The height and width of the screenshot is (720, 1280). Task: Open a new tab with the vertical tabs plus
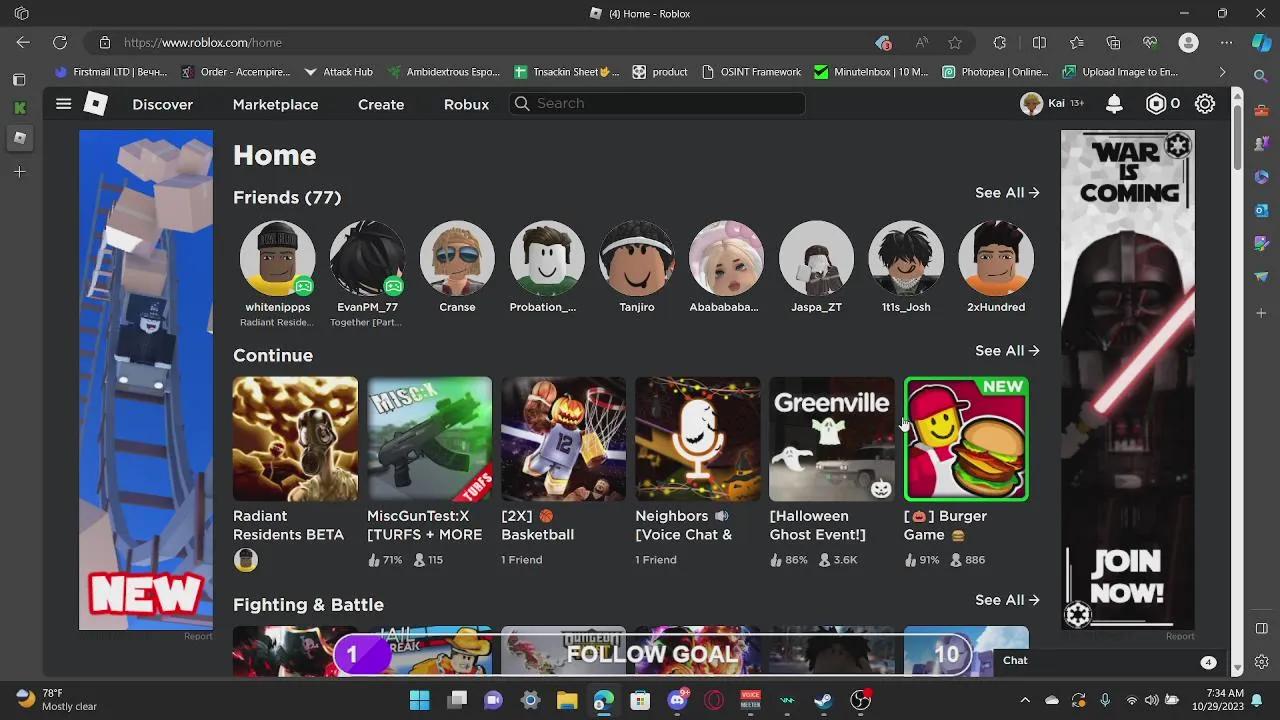19,172
